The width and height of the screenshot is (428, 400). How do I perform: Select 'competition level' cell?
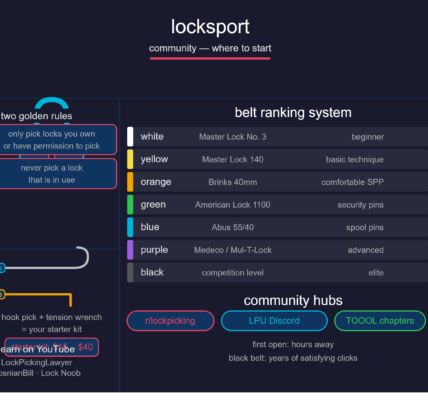coord(233,273)
